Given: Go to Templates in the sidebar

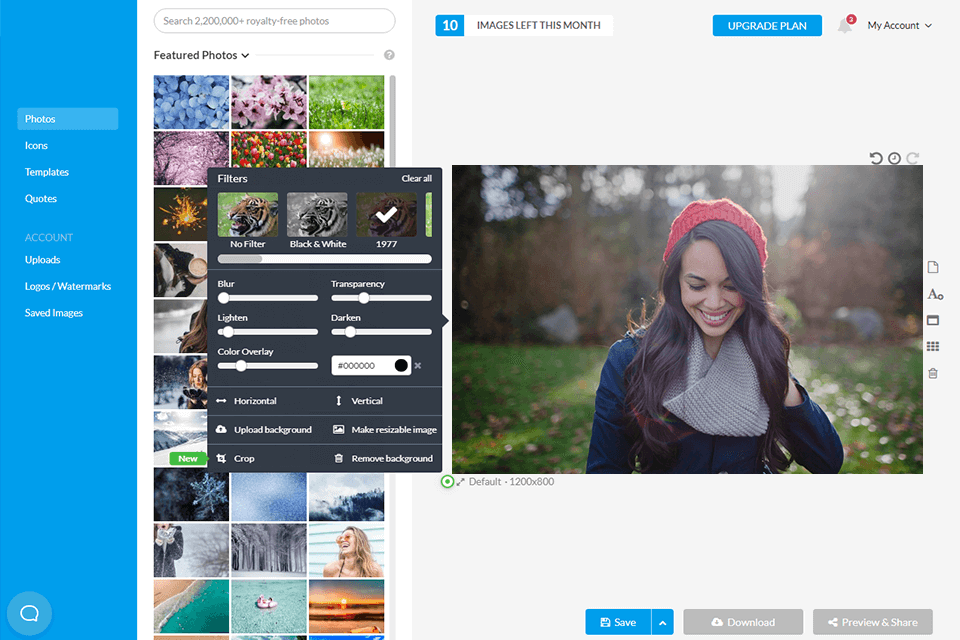Looking at the screenshot, I should (x=47, y=172).
